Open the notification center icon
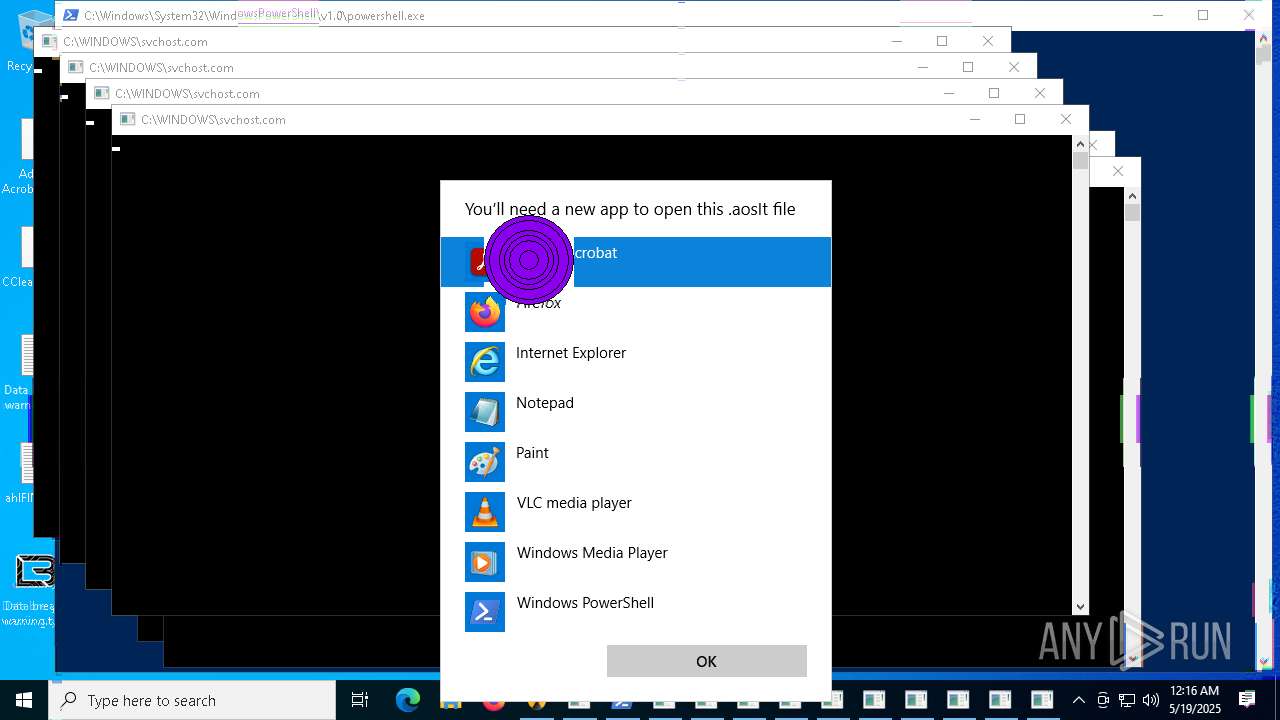This screenshot has height=720, width=1280. [x=1247, y=700]
